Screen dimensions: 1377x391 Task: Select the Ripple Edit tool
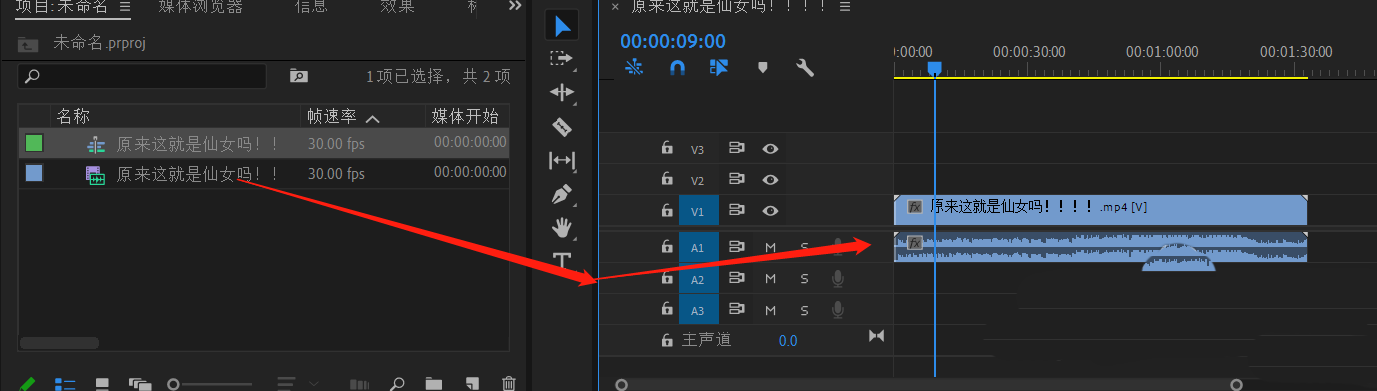point(562,92)
